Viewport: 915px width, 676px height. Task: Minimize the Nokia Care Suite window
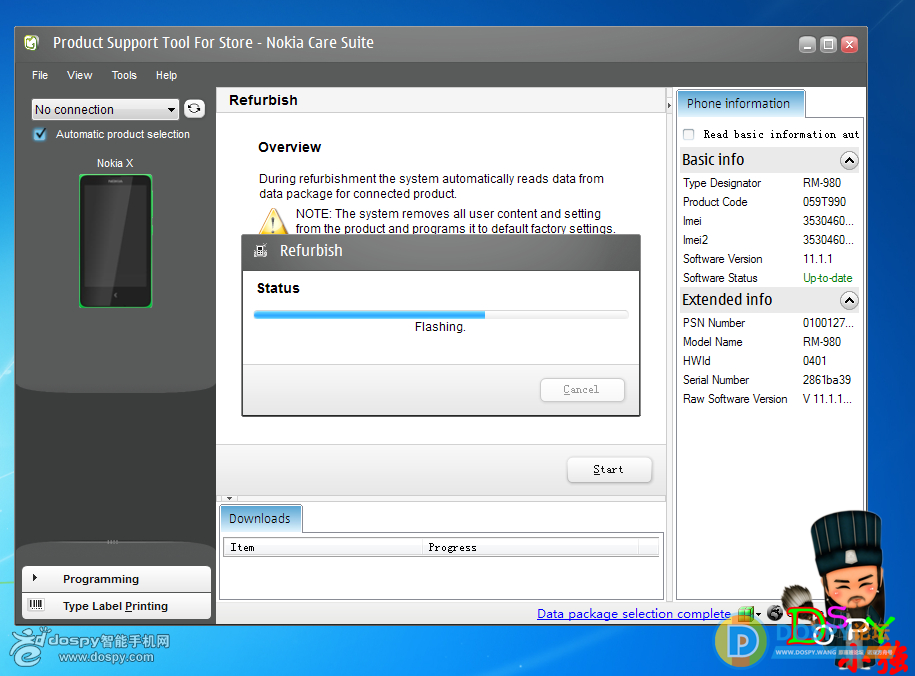807,44
